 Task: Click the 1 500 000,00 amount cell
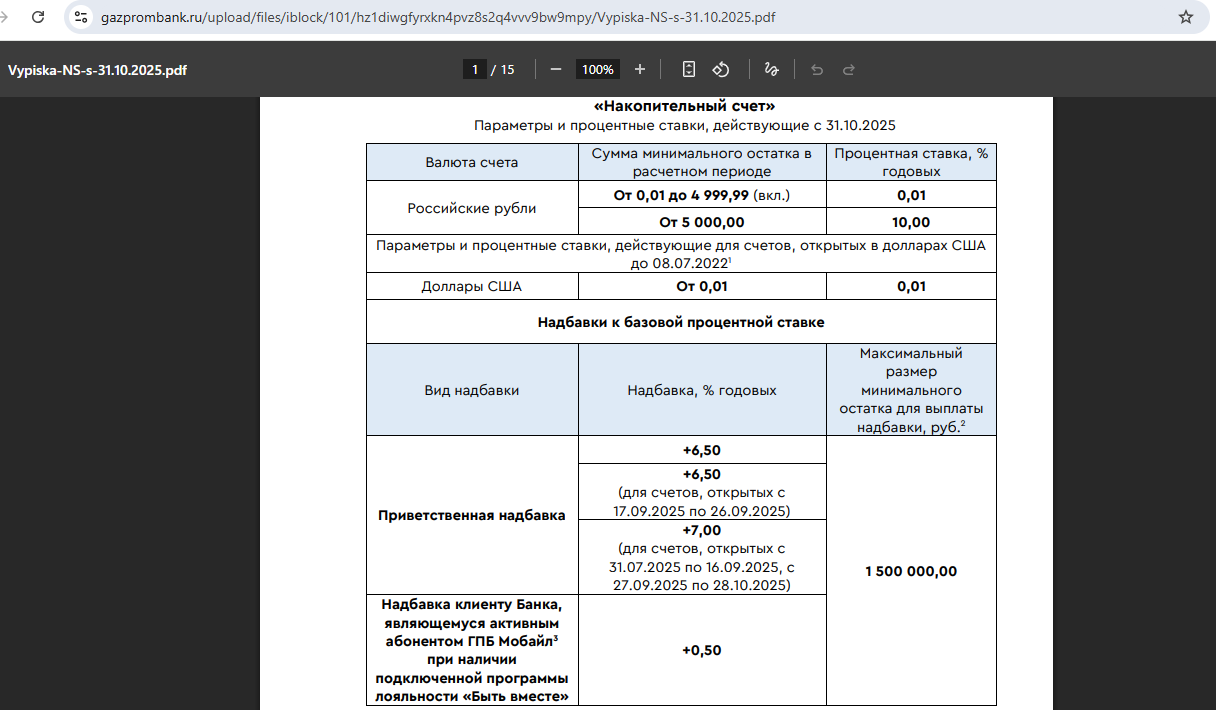910,571
